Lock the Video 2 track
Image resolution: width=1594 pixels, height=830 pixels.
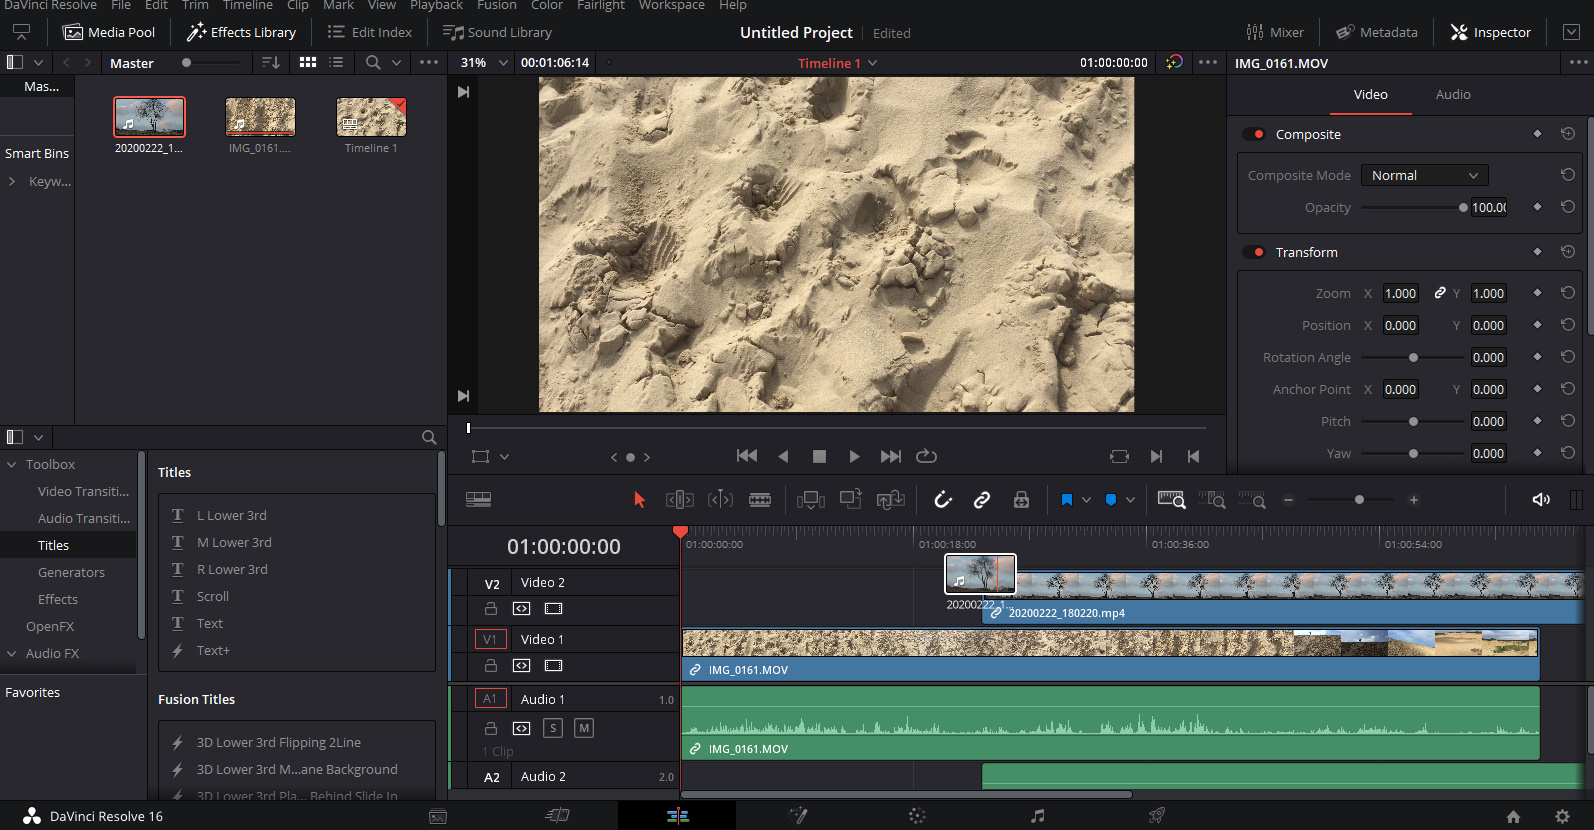[491, 609]
